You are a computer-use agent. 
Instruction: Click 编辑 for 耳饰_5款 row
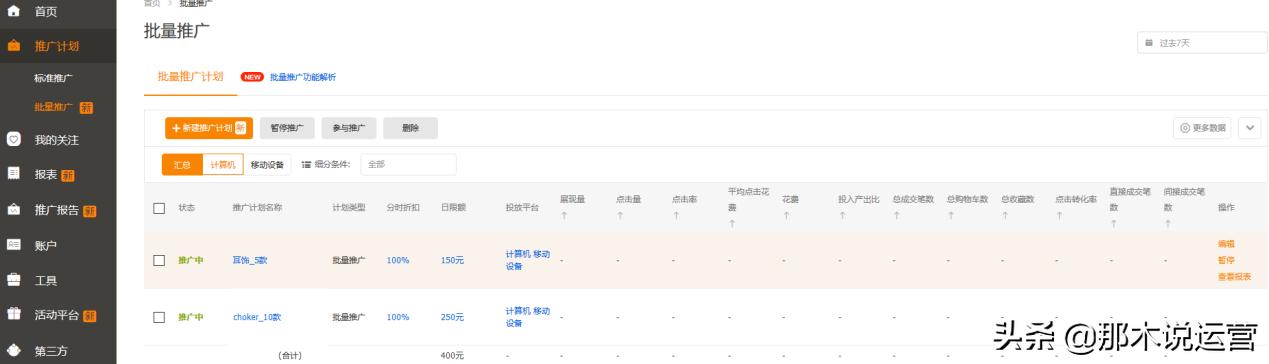point(1226,244)
